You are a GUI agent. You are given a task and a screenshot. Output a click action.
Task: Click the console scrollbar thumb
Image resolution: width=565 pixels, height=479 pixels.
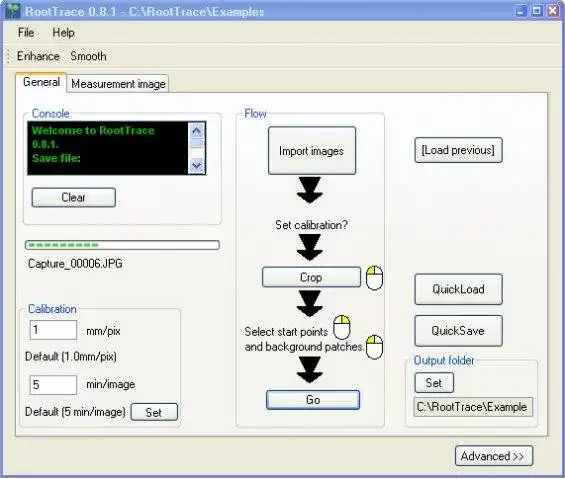pyautogui.click(x=197, y=143)
